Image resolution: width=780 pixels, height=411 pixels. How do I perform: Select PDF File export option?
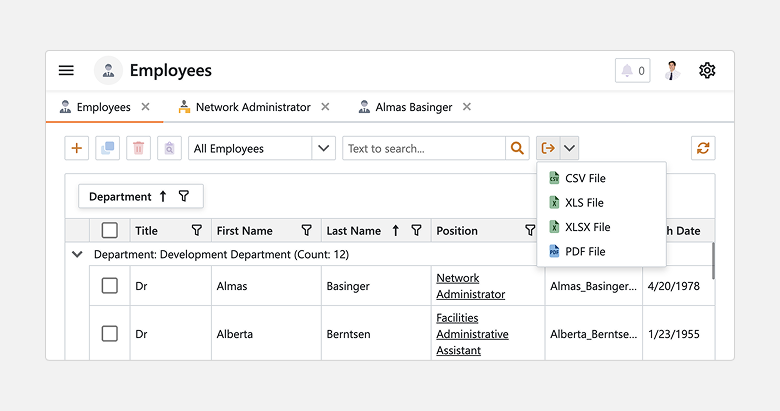[585, 251]
